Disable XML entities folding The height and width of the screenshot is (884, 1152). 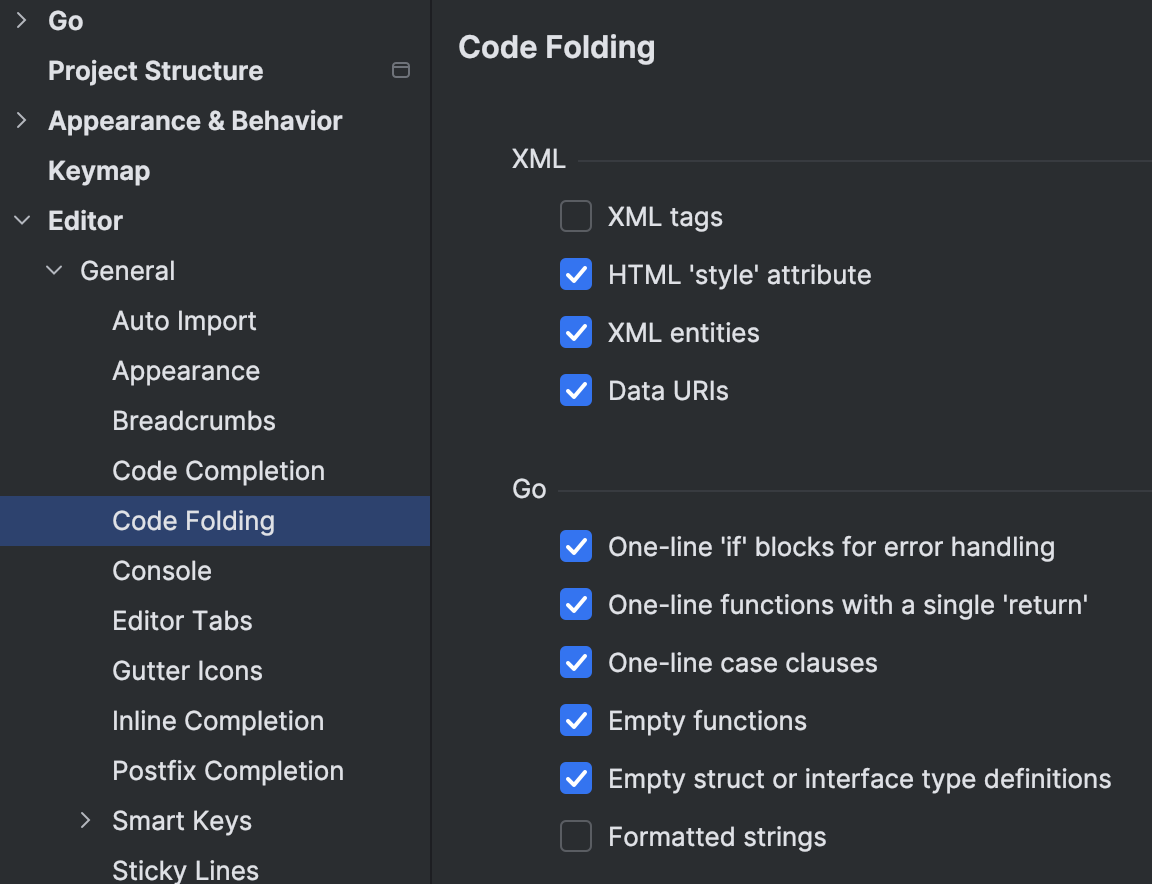576,333
